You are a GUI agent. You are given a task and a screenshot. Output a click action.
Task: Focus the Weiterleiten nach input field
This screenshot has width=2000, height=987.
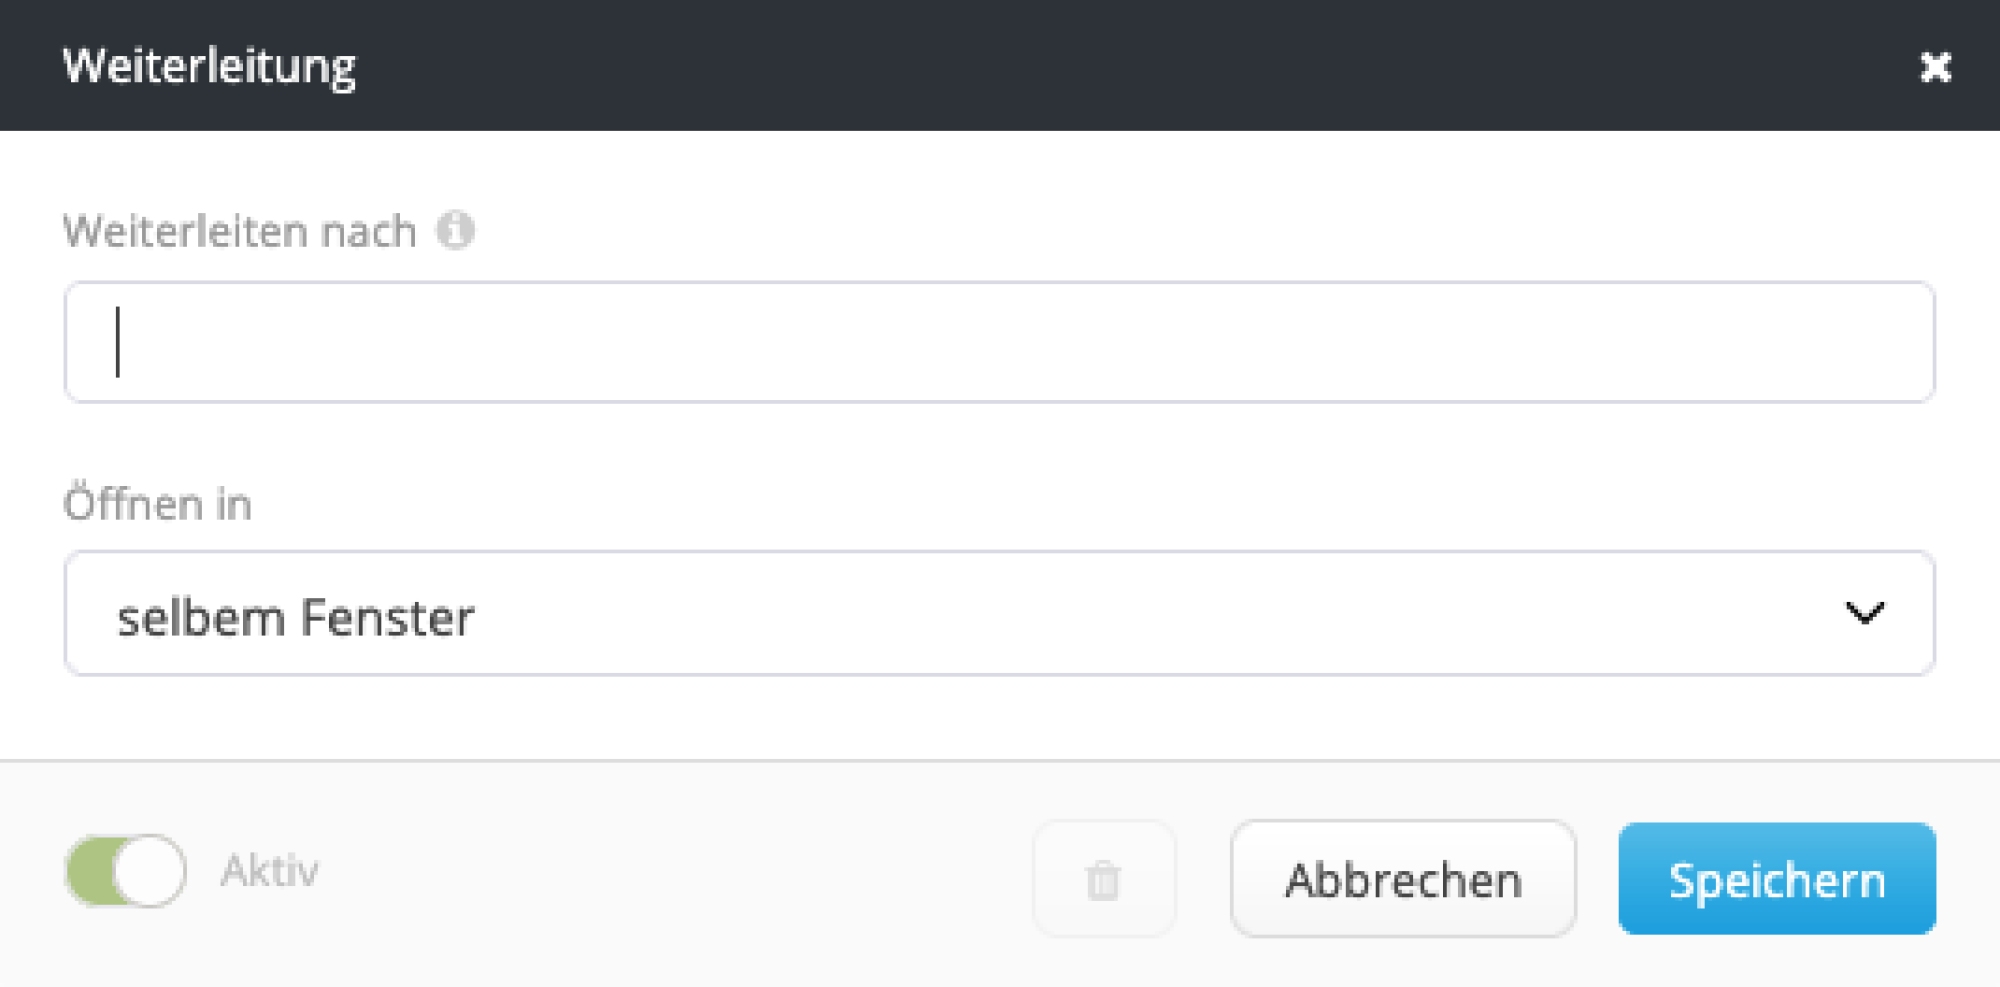[1000, 342]
